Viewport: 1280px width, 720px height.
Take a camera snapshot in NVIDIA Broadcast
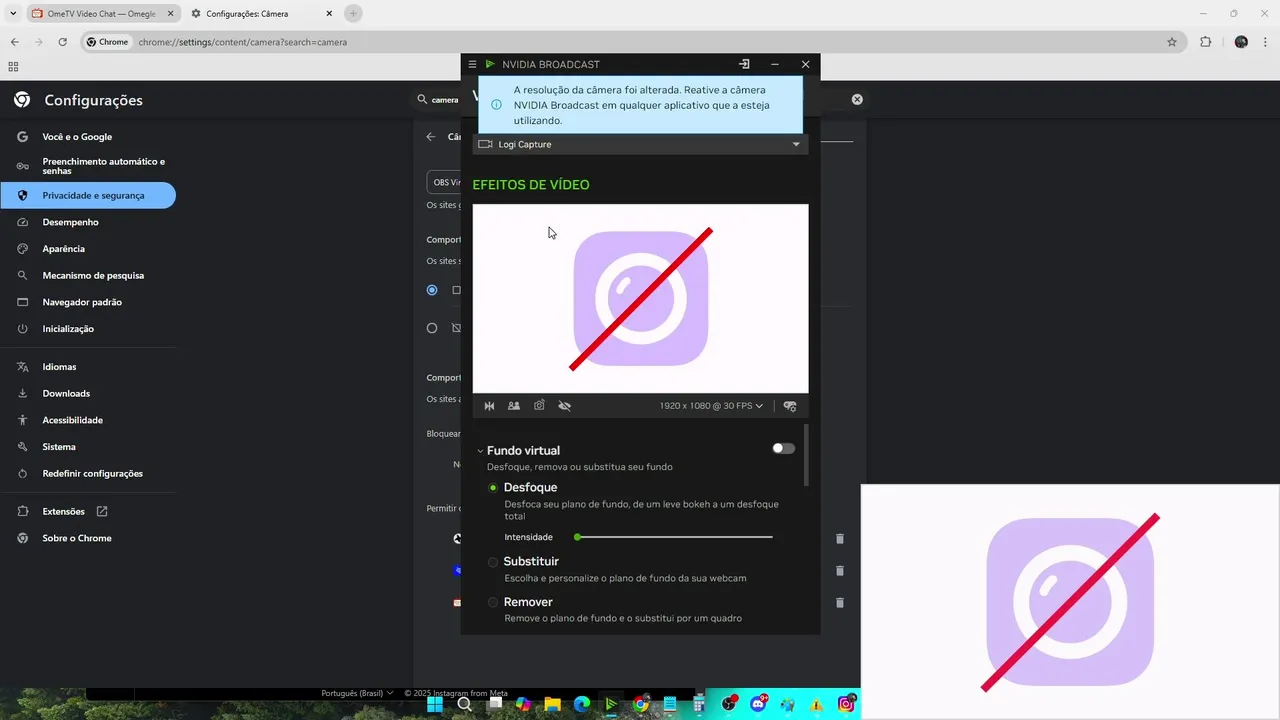[x=539, y=406]
